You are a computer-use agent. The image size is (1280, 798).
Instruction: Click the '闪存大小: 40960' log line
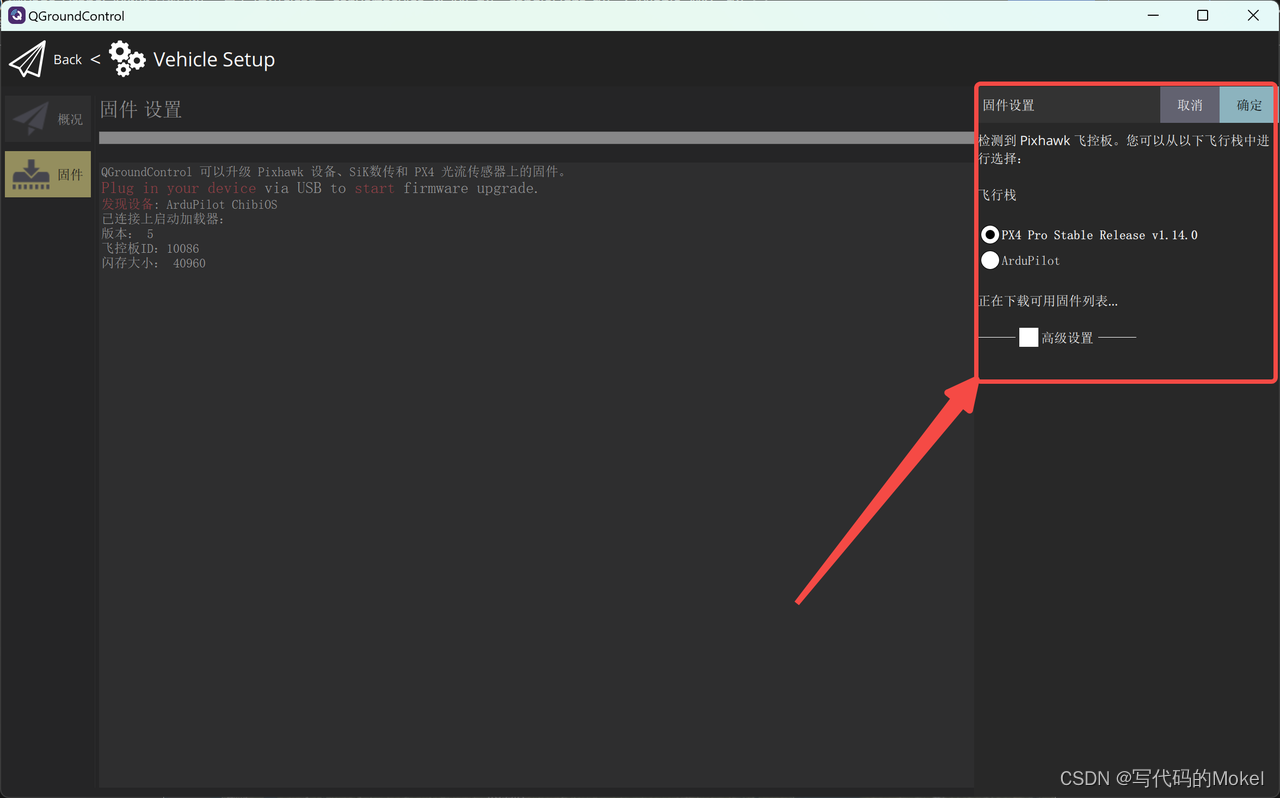point(153,264)
